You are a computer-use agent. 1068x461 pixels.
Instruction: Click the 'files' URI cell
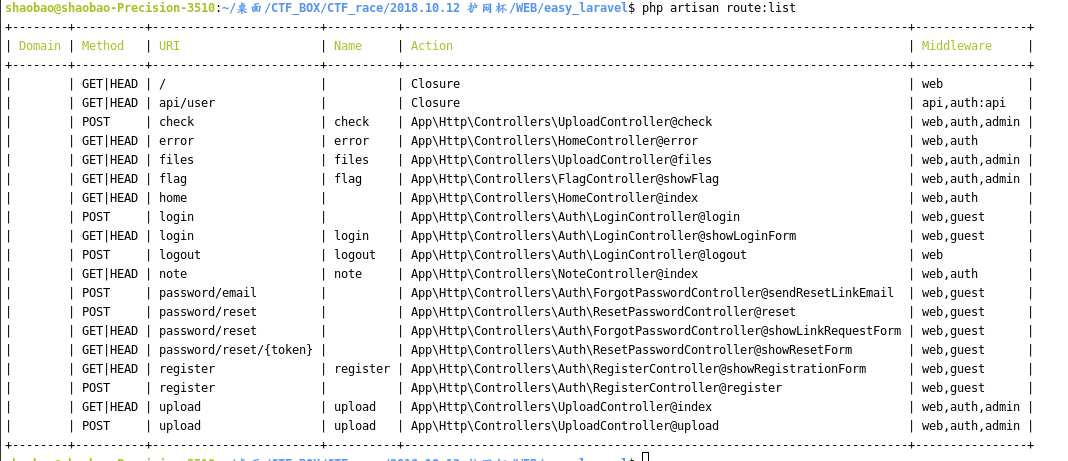[x=176, y=160]
